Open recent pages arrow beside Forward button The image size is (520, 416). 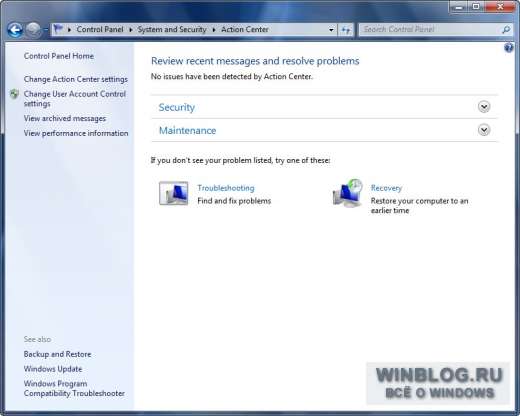coord(46,30)
